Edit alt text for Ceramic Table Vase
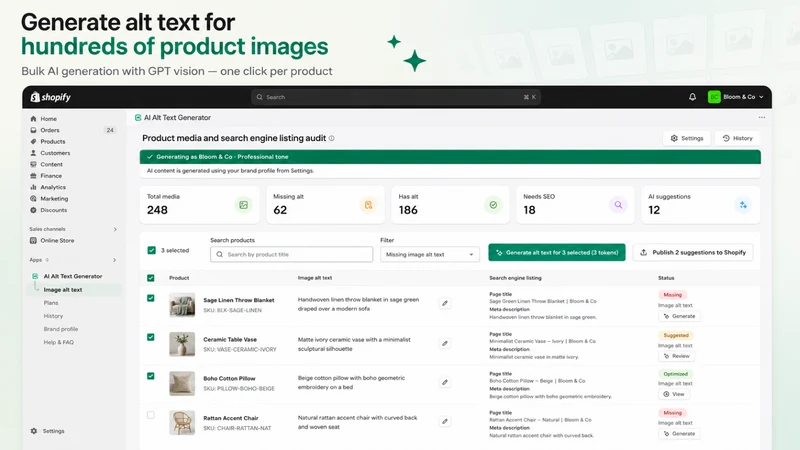 [445, 343]
